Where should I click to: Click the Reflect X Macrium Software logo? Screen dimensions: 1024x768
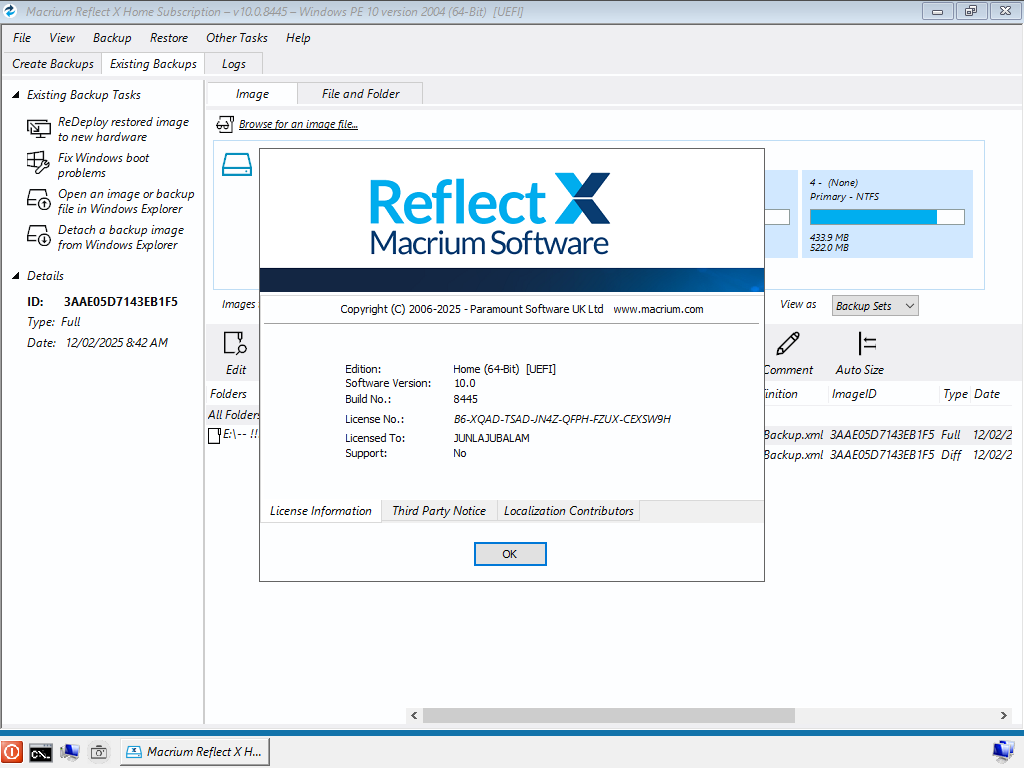coord(490,214)
